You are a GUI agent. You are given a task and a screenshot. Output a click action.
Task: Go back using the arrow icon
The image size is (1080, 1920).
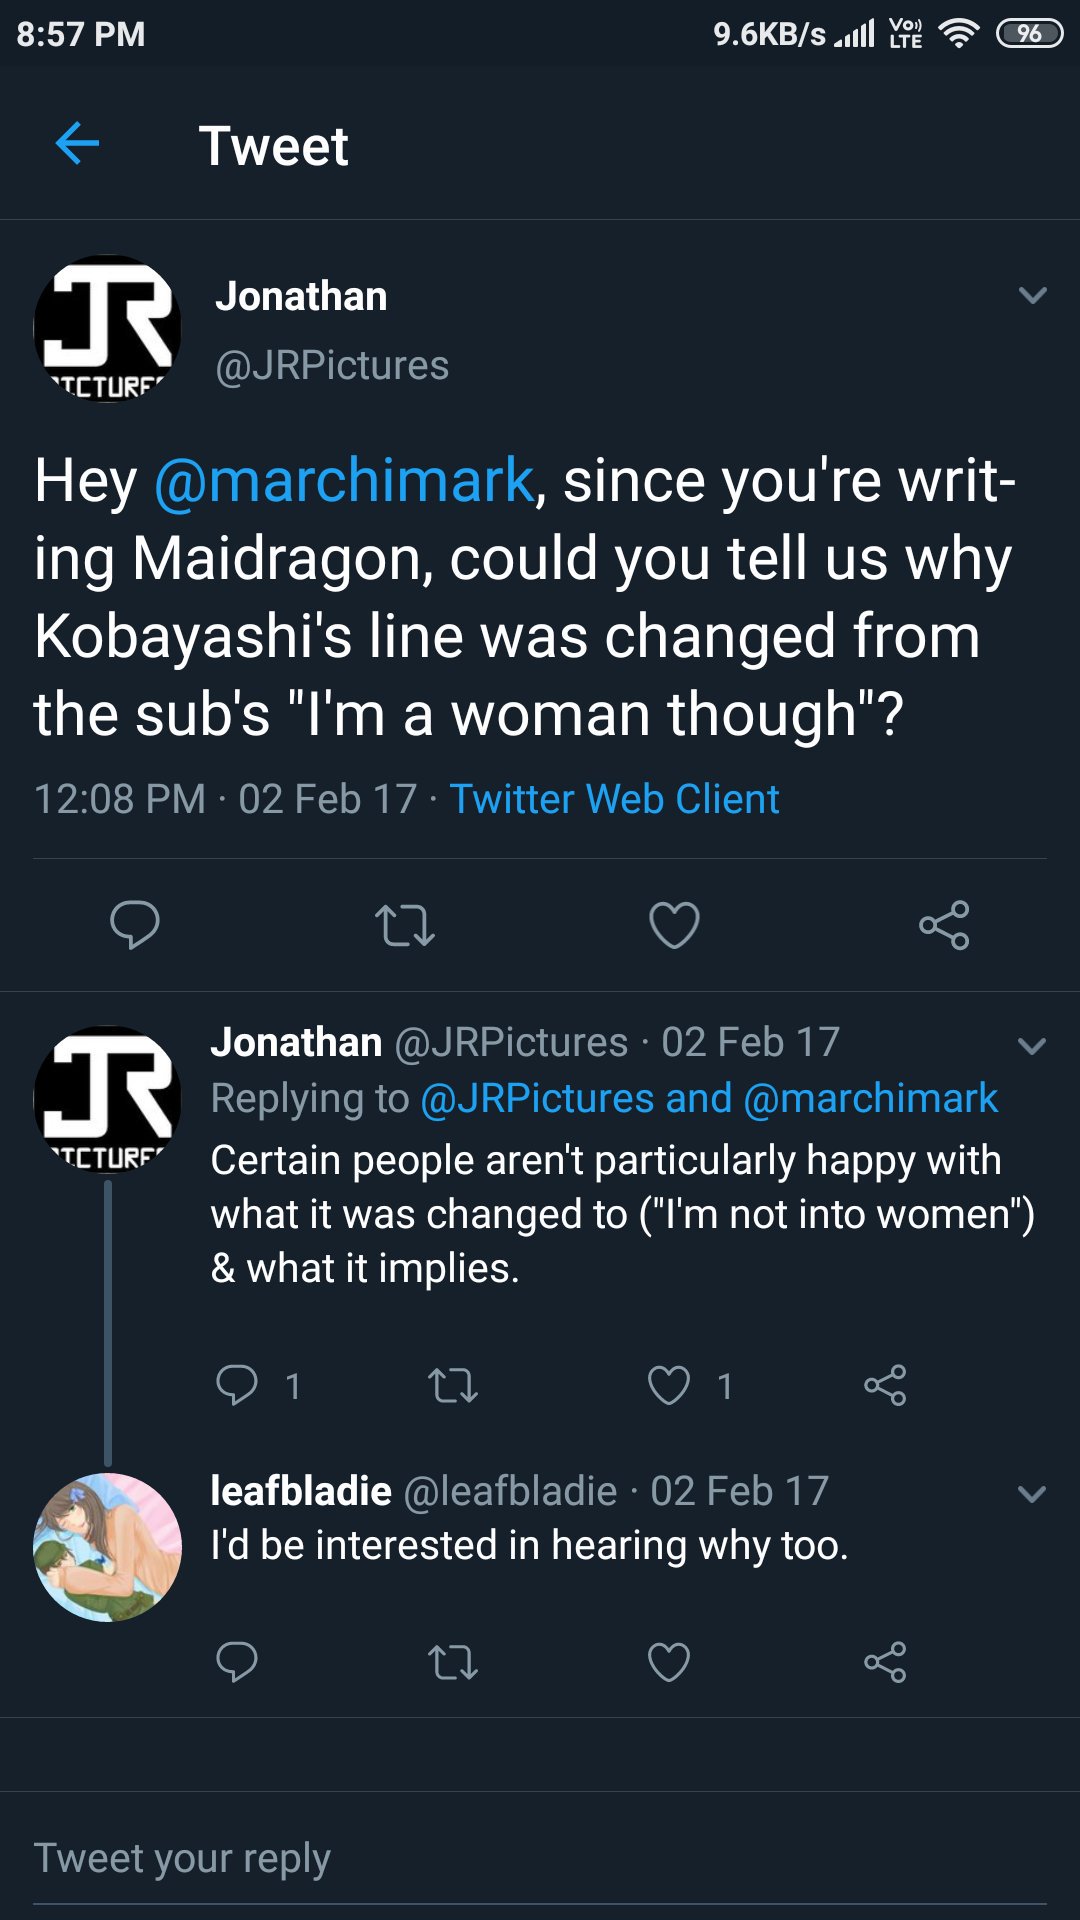click(77, 144)
